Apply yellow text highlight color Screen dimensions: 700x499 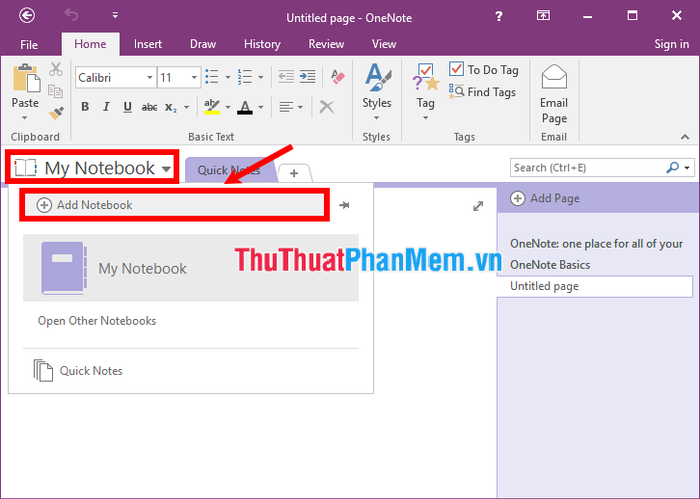tap(212, 107)
